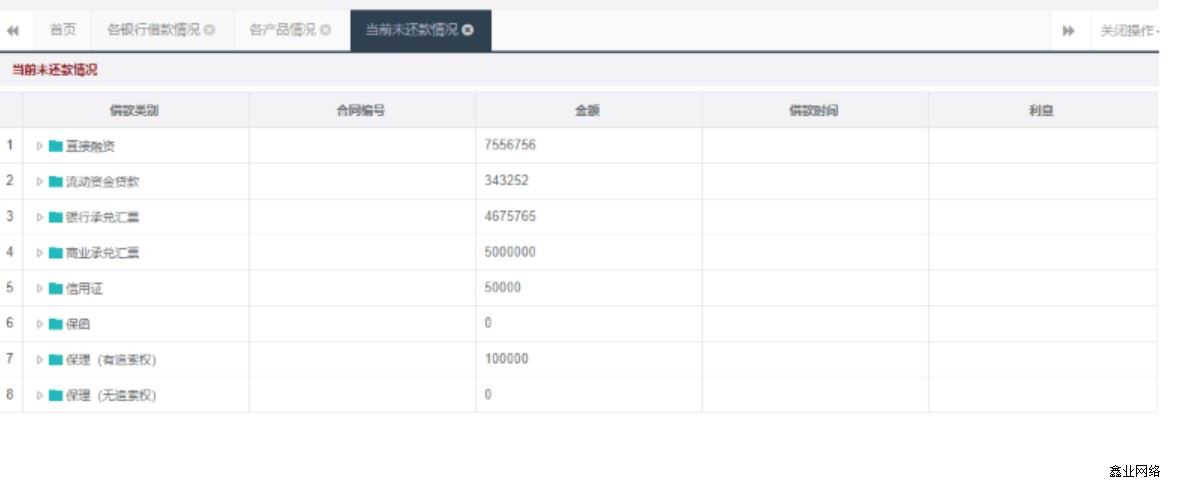Switch to the 首页 tab
The image size is (1177, 485).
coord(63,30)
